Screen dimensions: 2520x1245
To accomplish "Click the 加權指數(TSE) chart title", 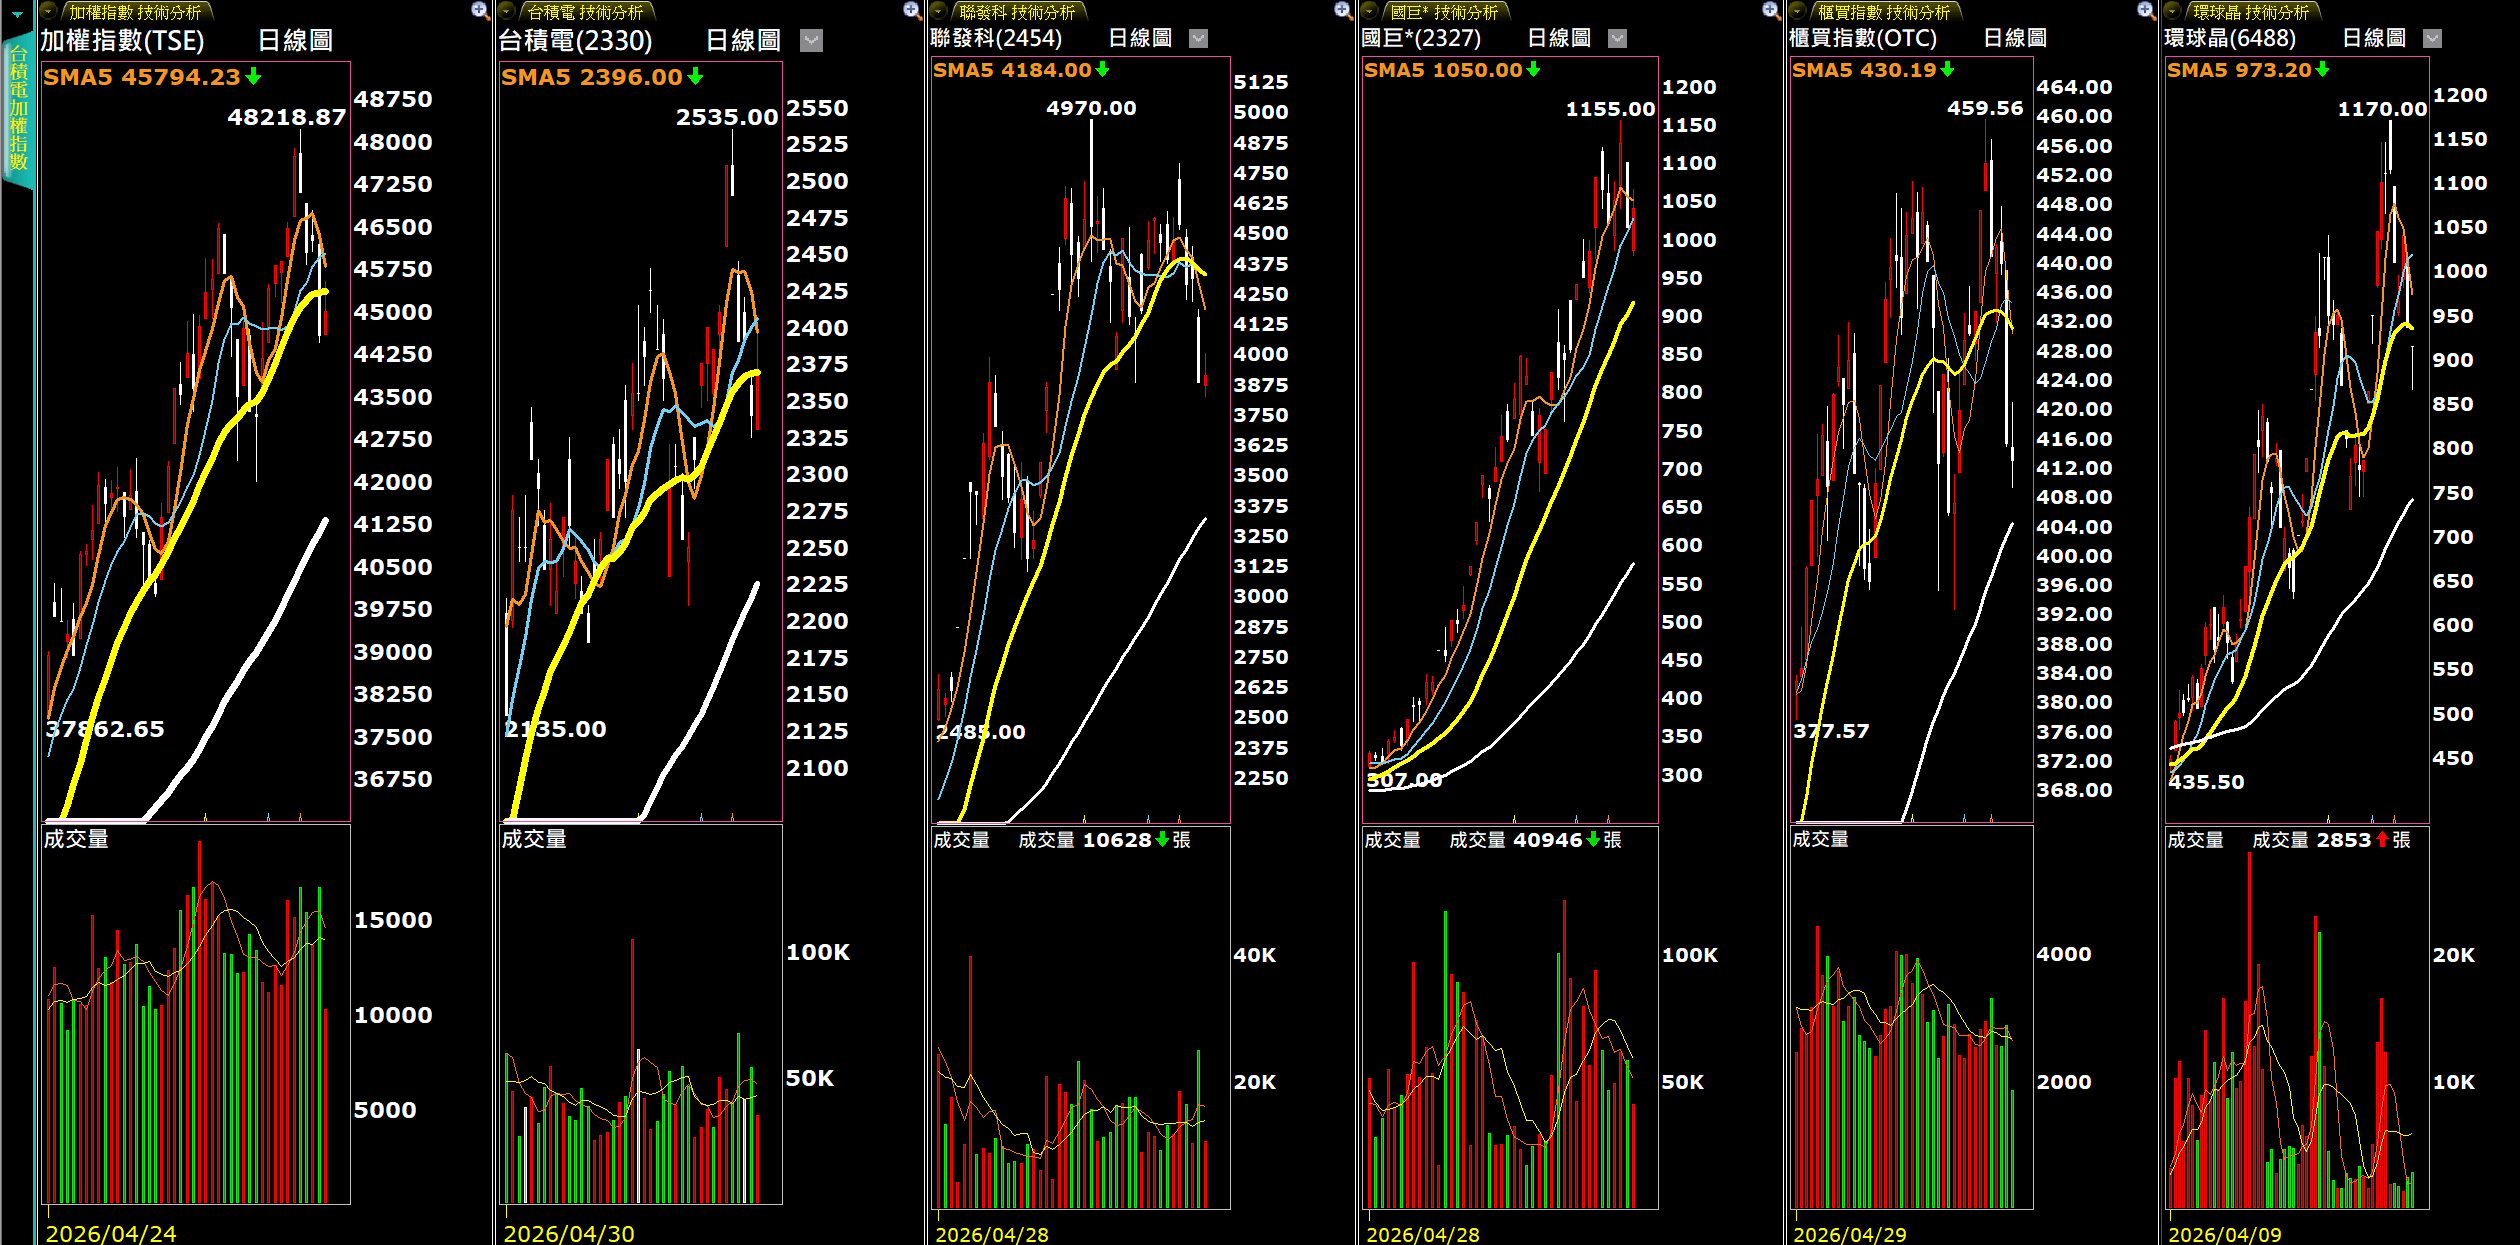I will (122, 40).
